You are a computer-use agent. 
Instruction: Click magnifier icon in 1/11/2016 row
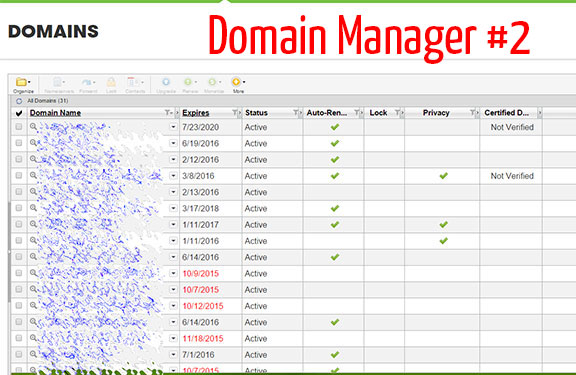pyautogui.click(x=33, y=240)
